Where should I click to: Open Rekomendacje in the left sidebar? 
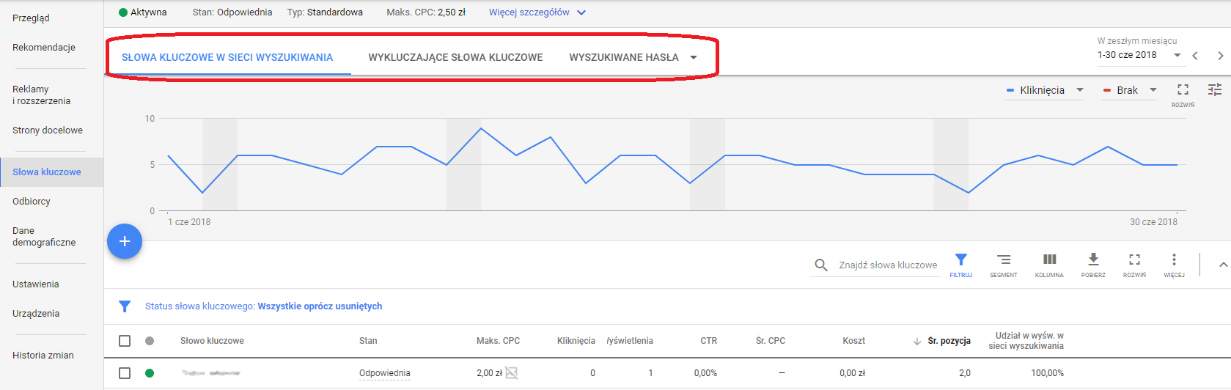[44, 47]
